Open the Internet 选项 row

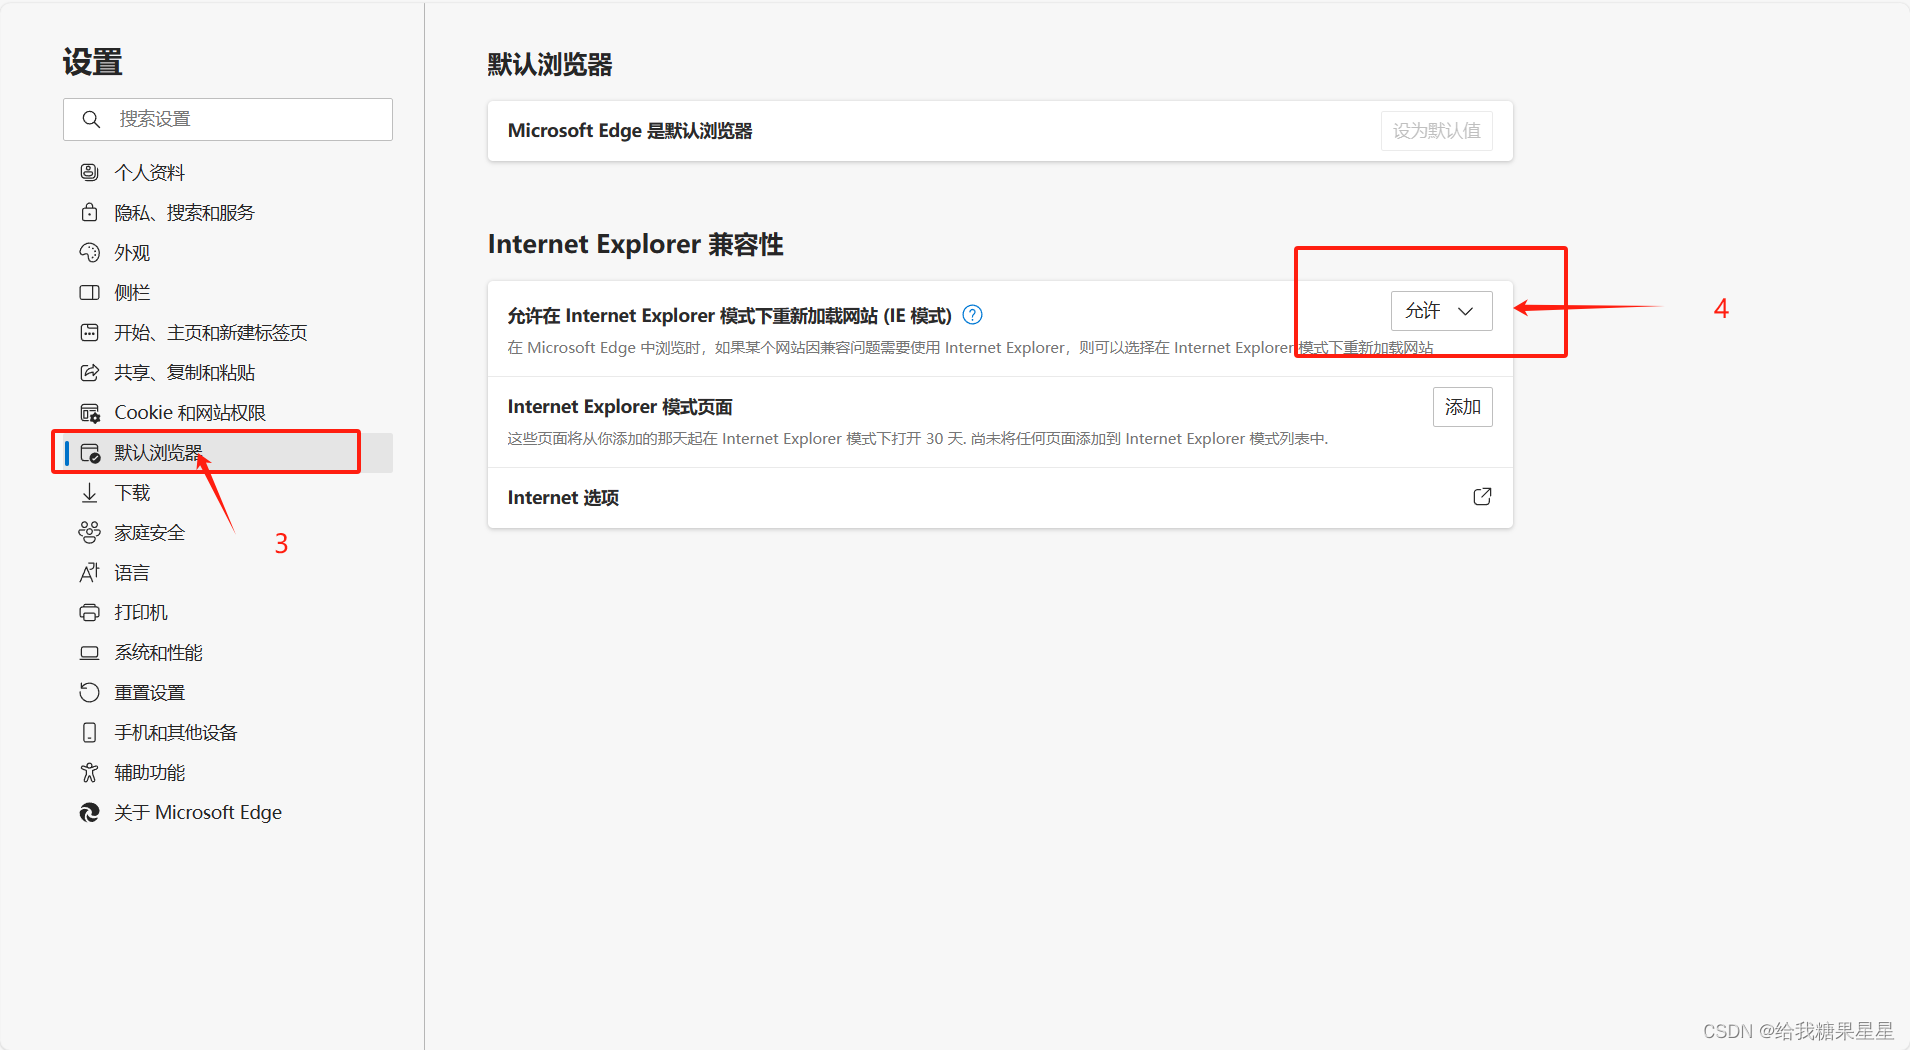click(1000, 498)
